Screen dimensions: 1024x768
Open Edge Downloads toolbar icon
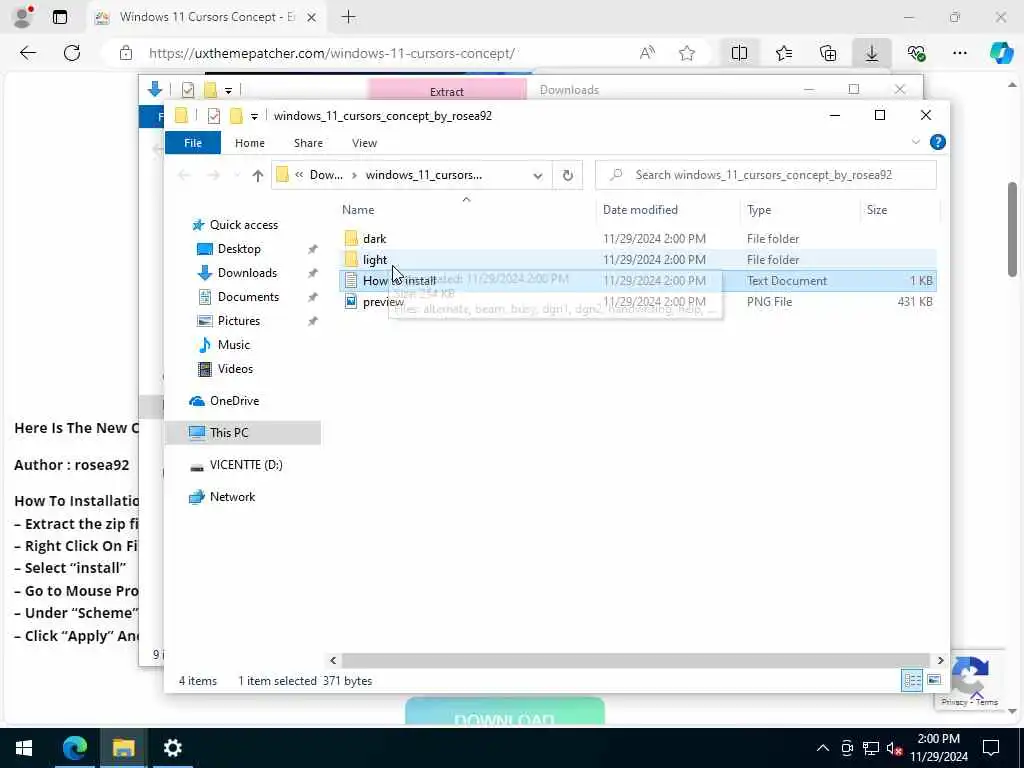pyautogui.click(x=872, y=54)
